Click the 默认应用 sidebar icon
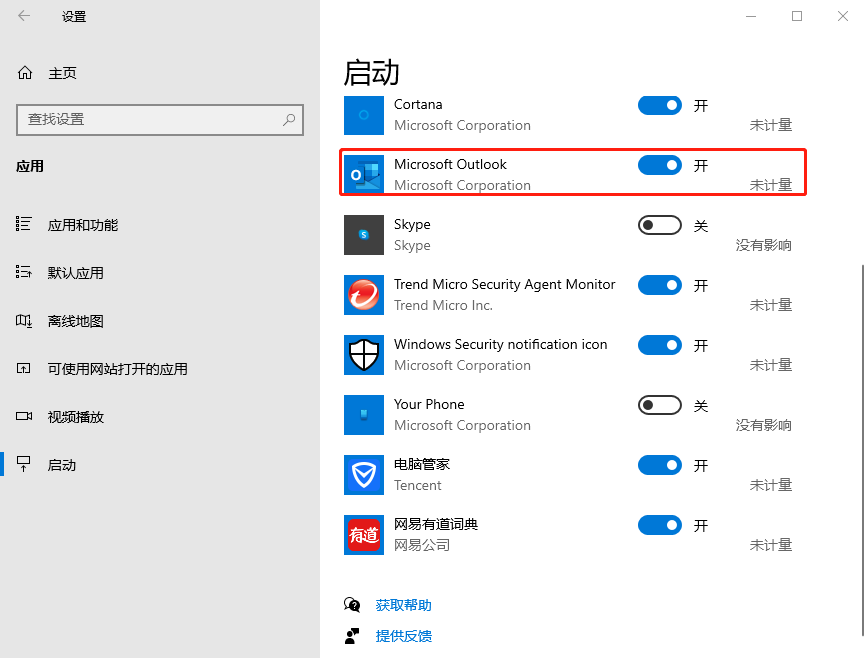The image size is (866, 658). point(23,272)
